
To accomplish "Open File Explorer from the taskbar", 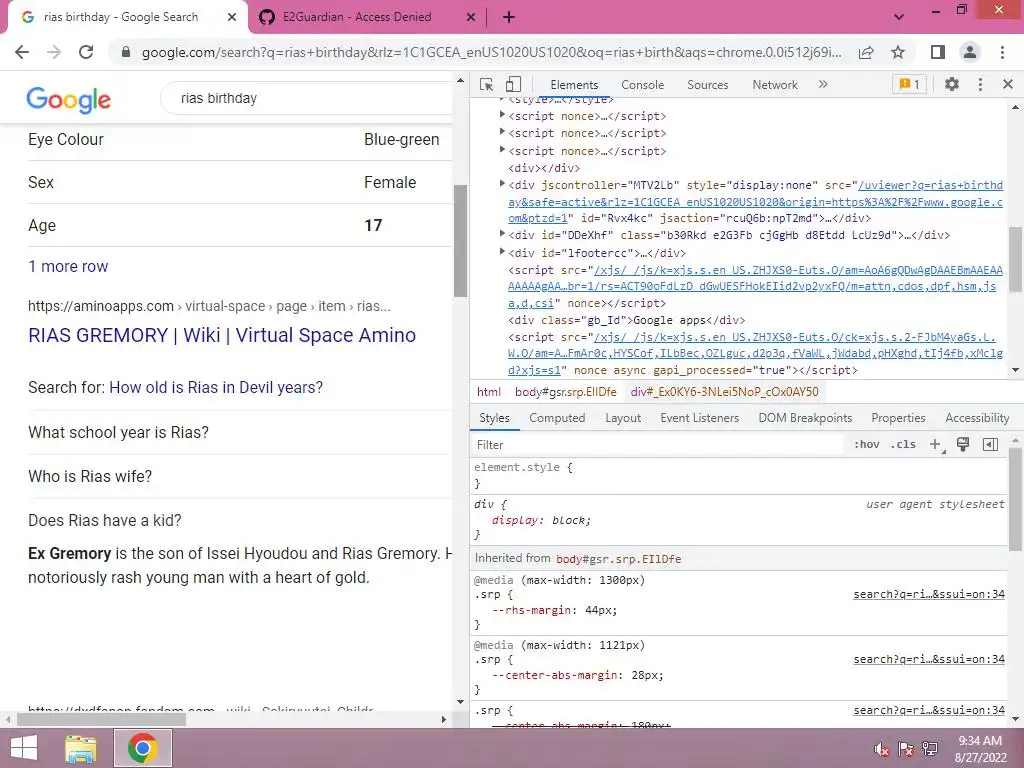I will (x=80, y=748).
